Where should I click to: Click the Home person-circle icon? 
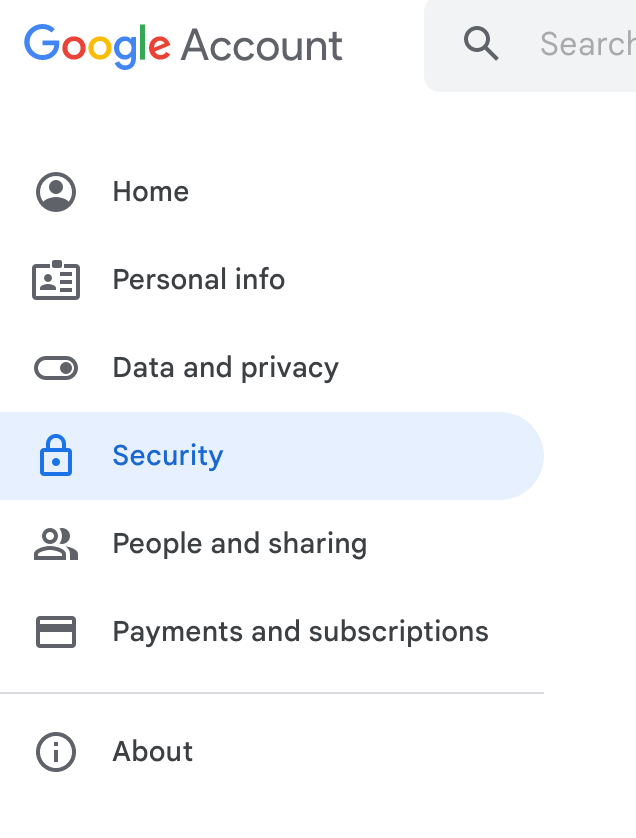click(56, 192)
